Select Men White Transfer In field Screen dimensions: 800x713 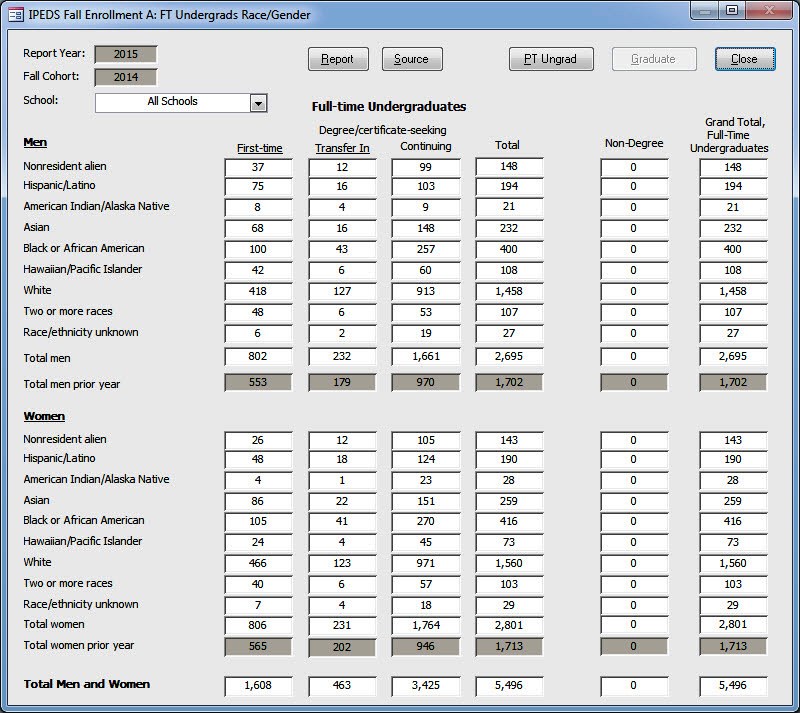(x=342, y=291)
